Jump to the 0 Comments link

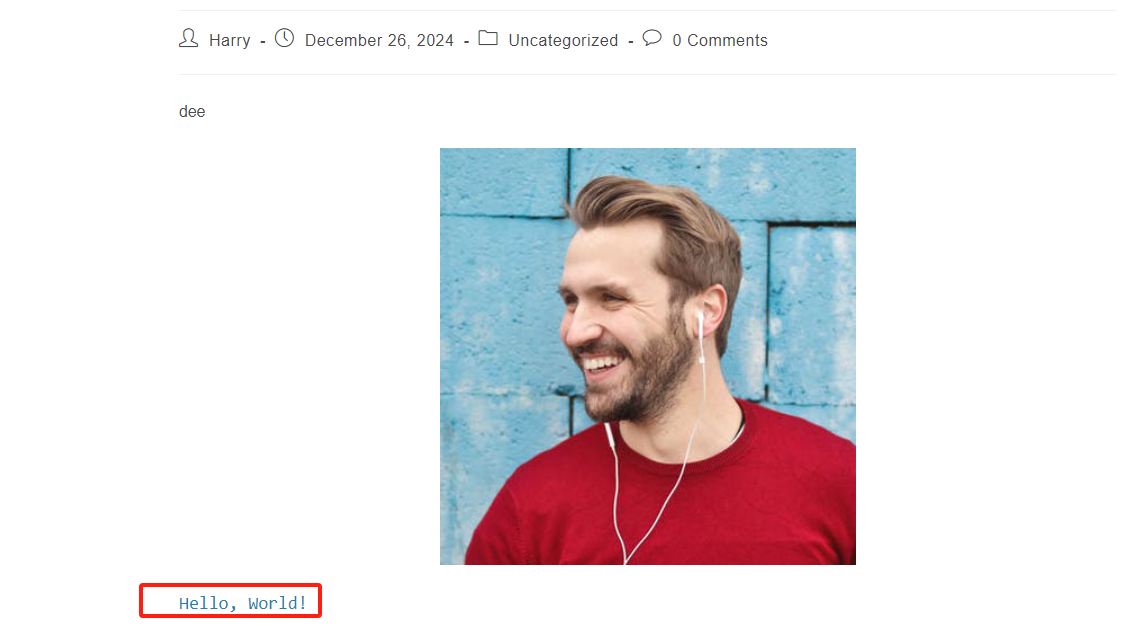click(x=719, y=41)
